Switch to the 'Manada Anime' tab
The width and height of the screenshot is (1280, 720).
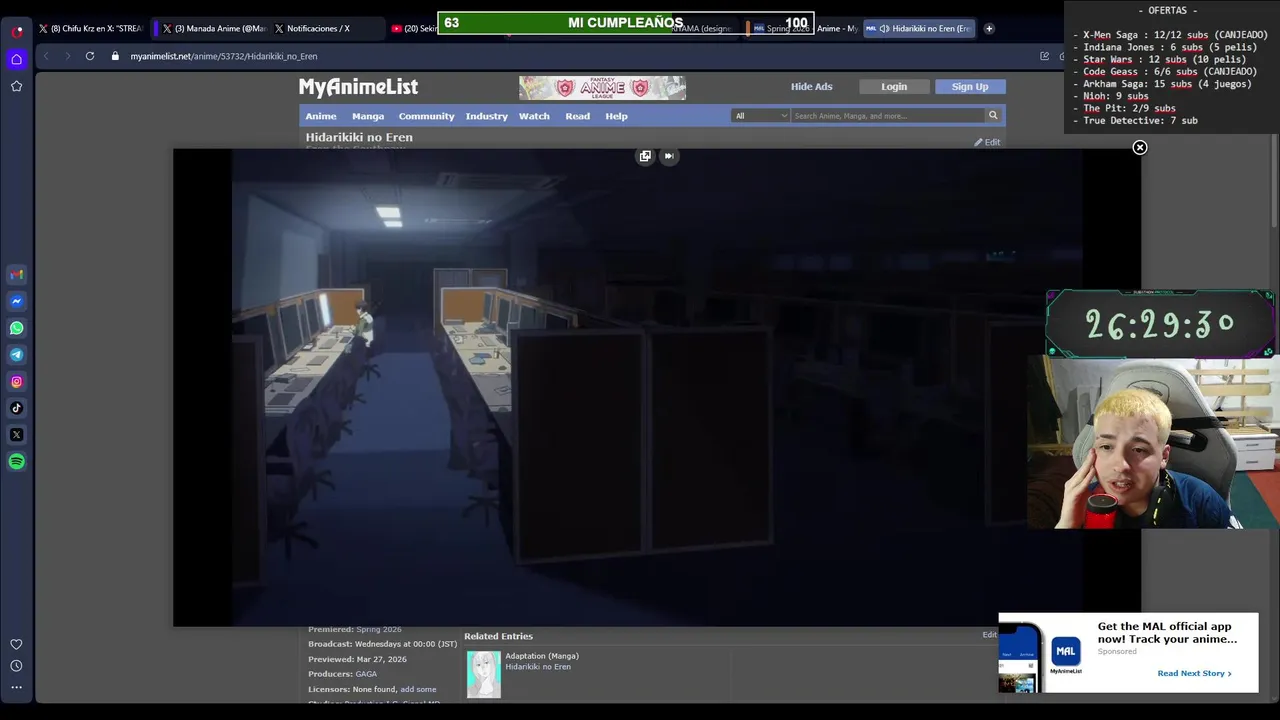click(x=212, y=28)
